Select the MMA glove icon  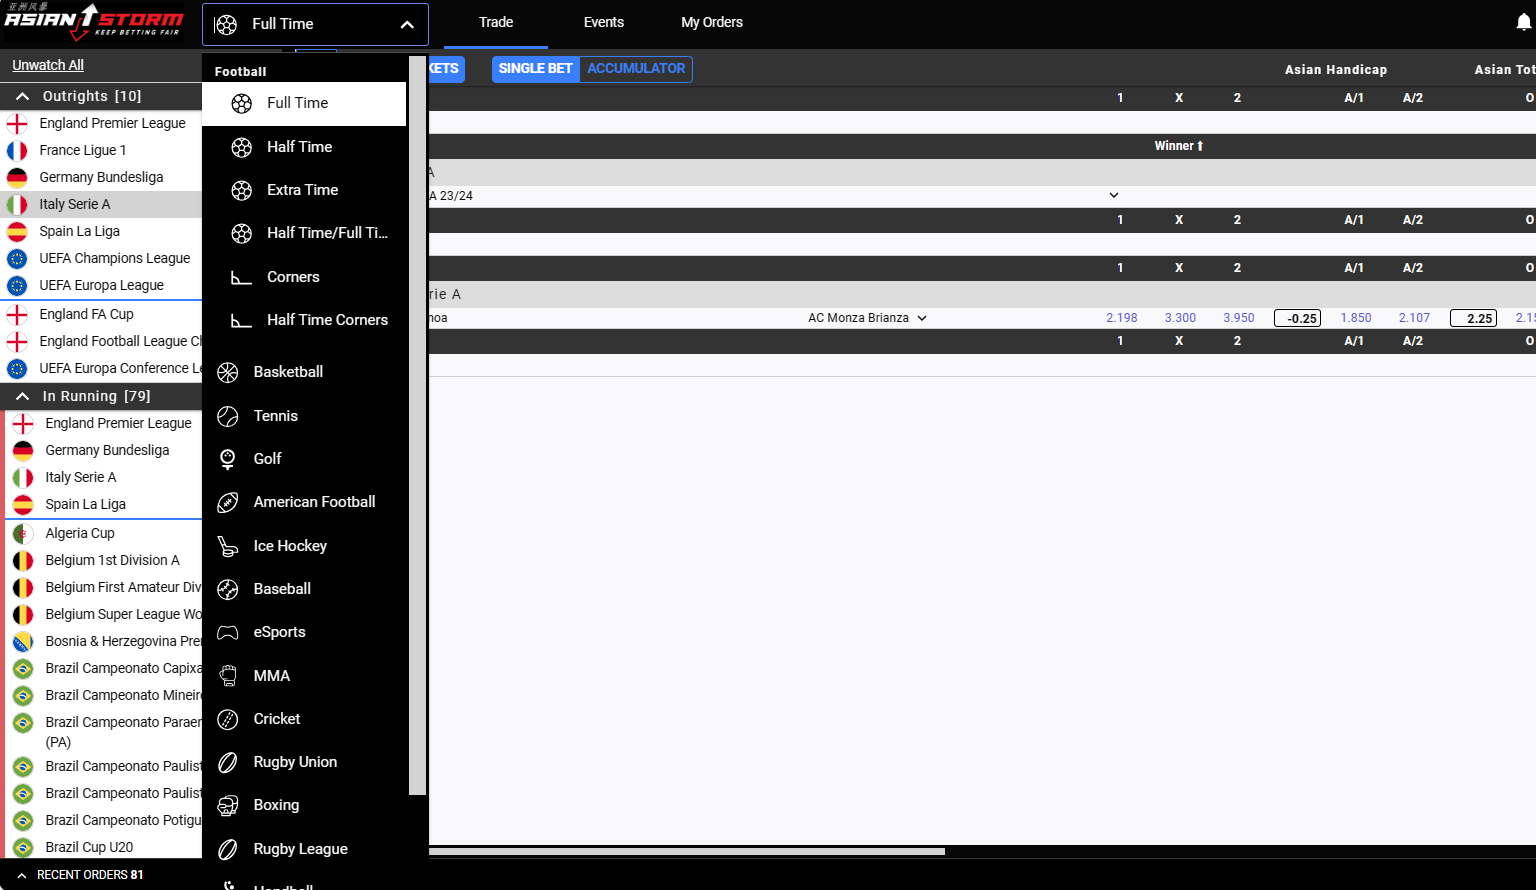coord(228,676)
